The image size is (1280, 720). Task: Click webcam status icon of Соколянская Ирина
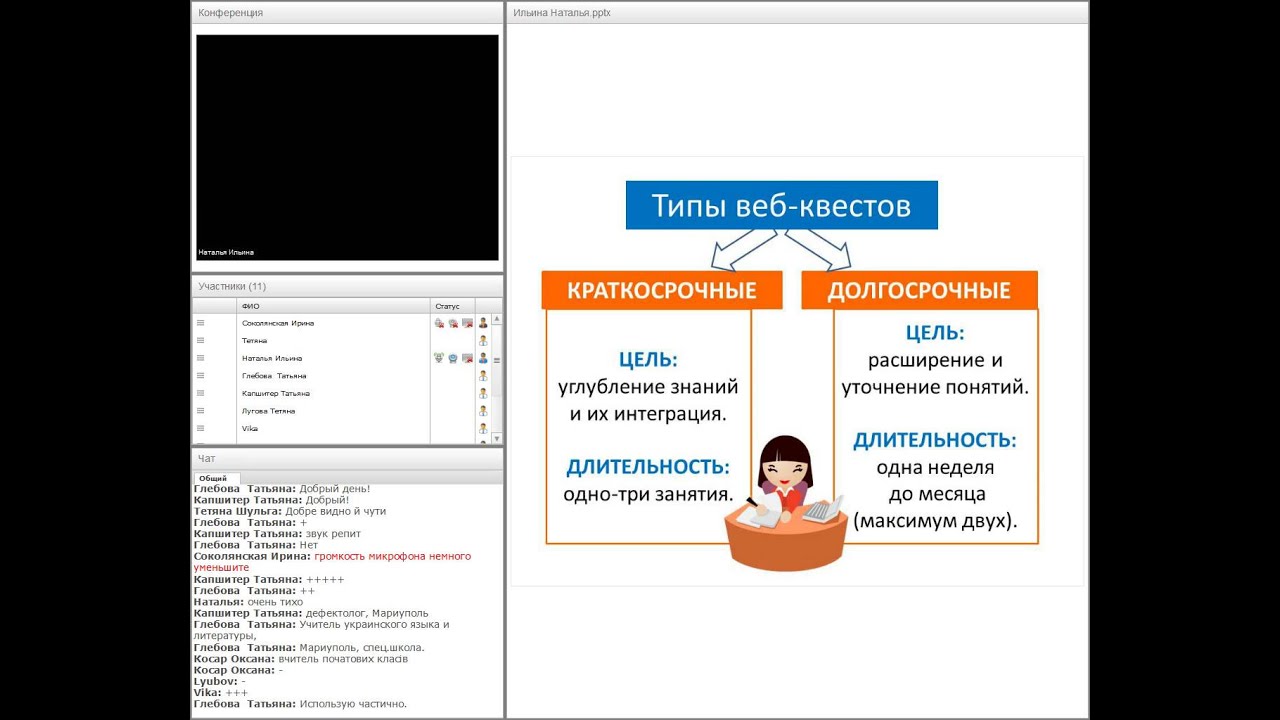click(x=453, y=323)
